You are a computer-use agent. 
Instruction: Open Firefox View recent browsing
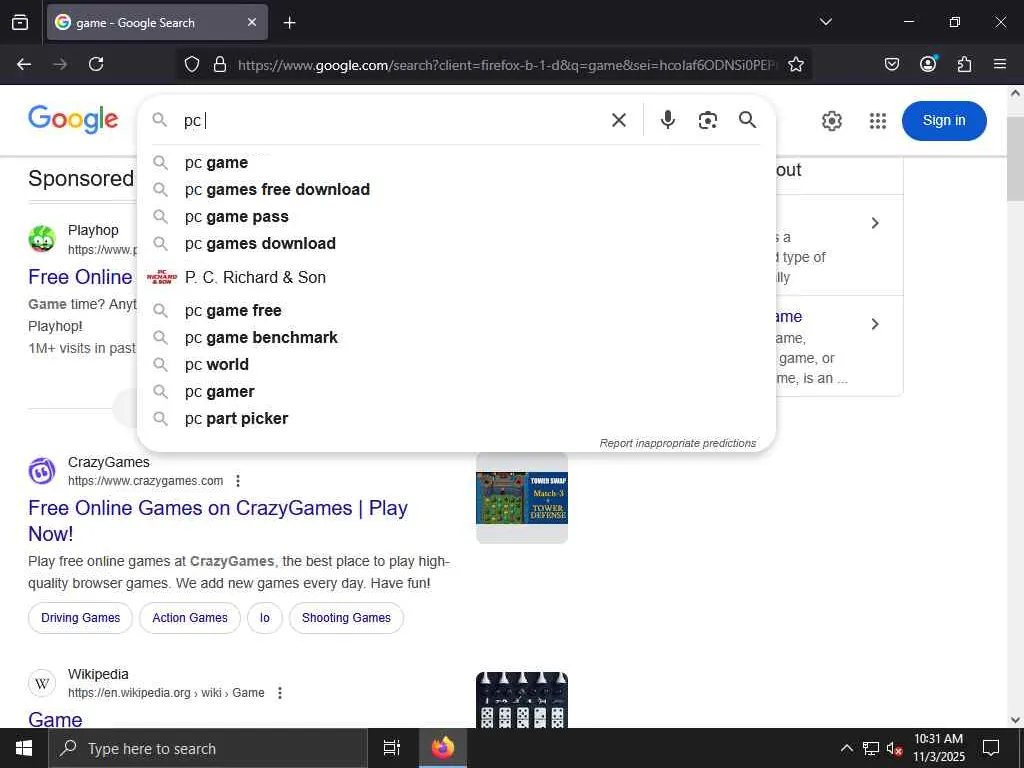click(20, 22)
